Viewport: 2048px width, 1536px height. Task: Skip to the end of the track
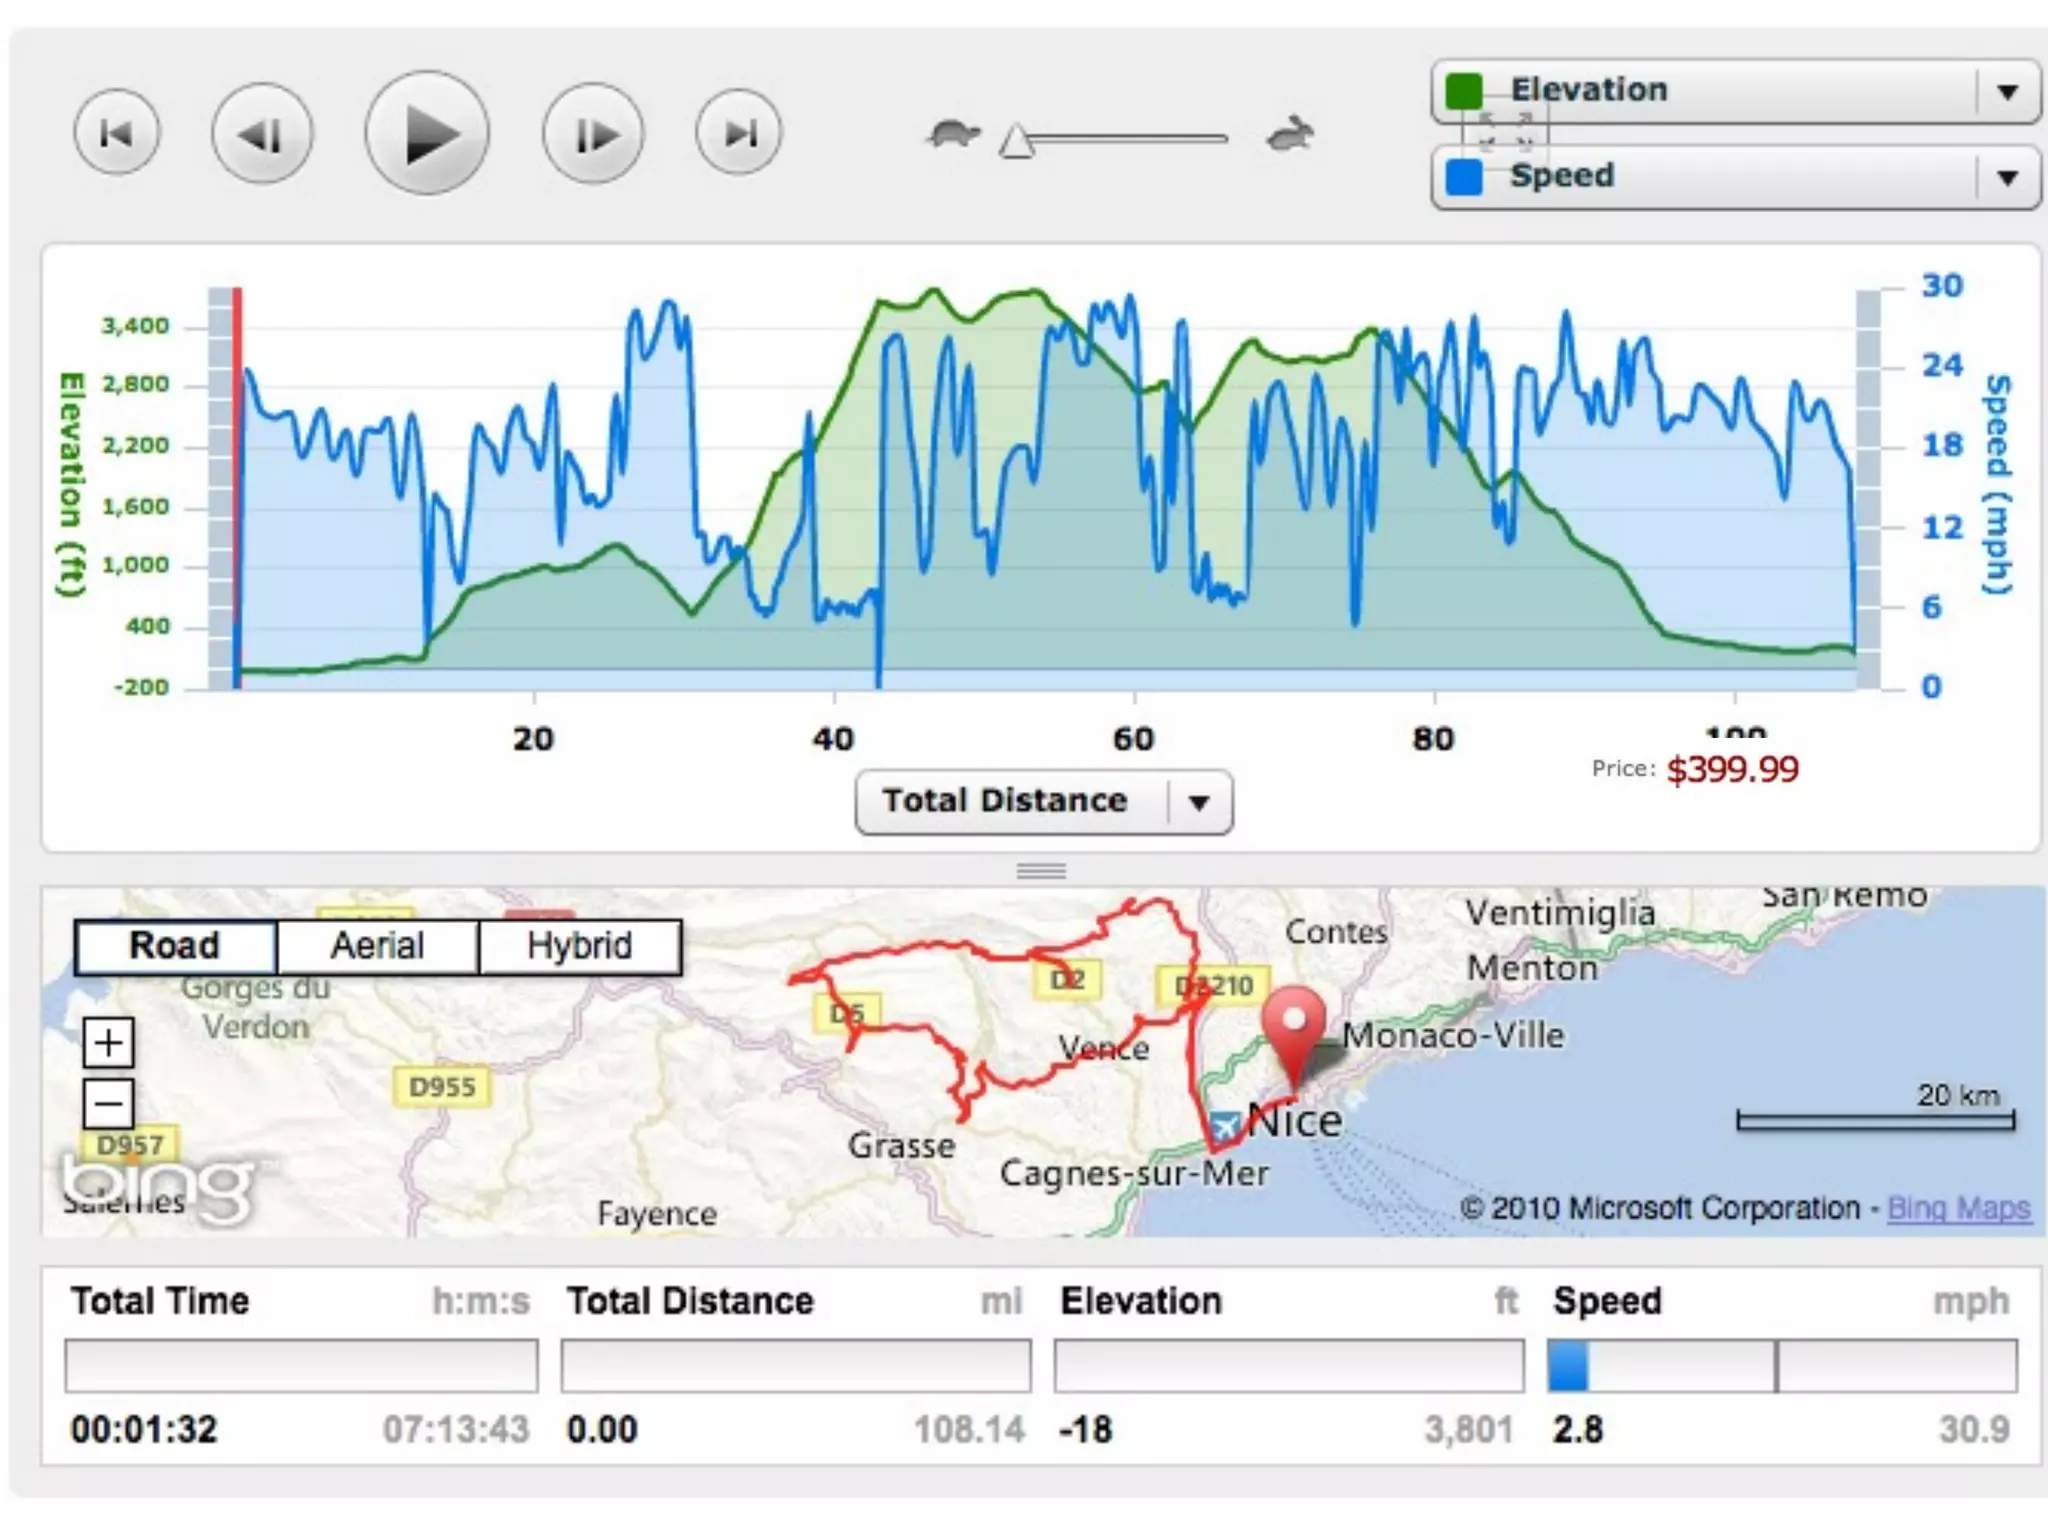click(739, 133)
